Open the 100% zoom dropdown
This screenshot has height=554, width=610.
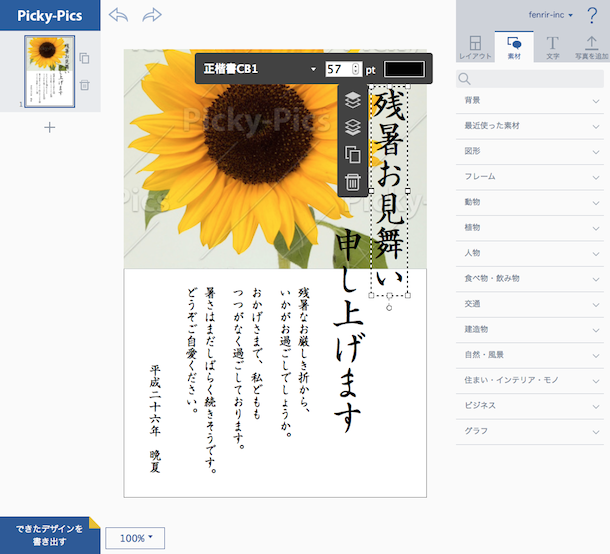point(136,538)
